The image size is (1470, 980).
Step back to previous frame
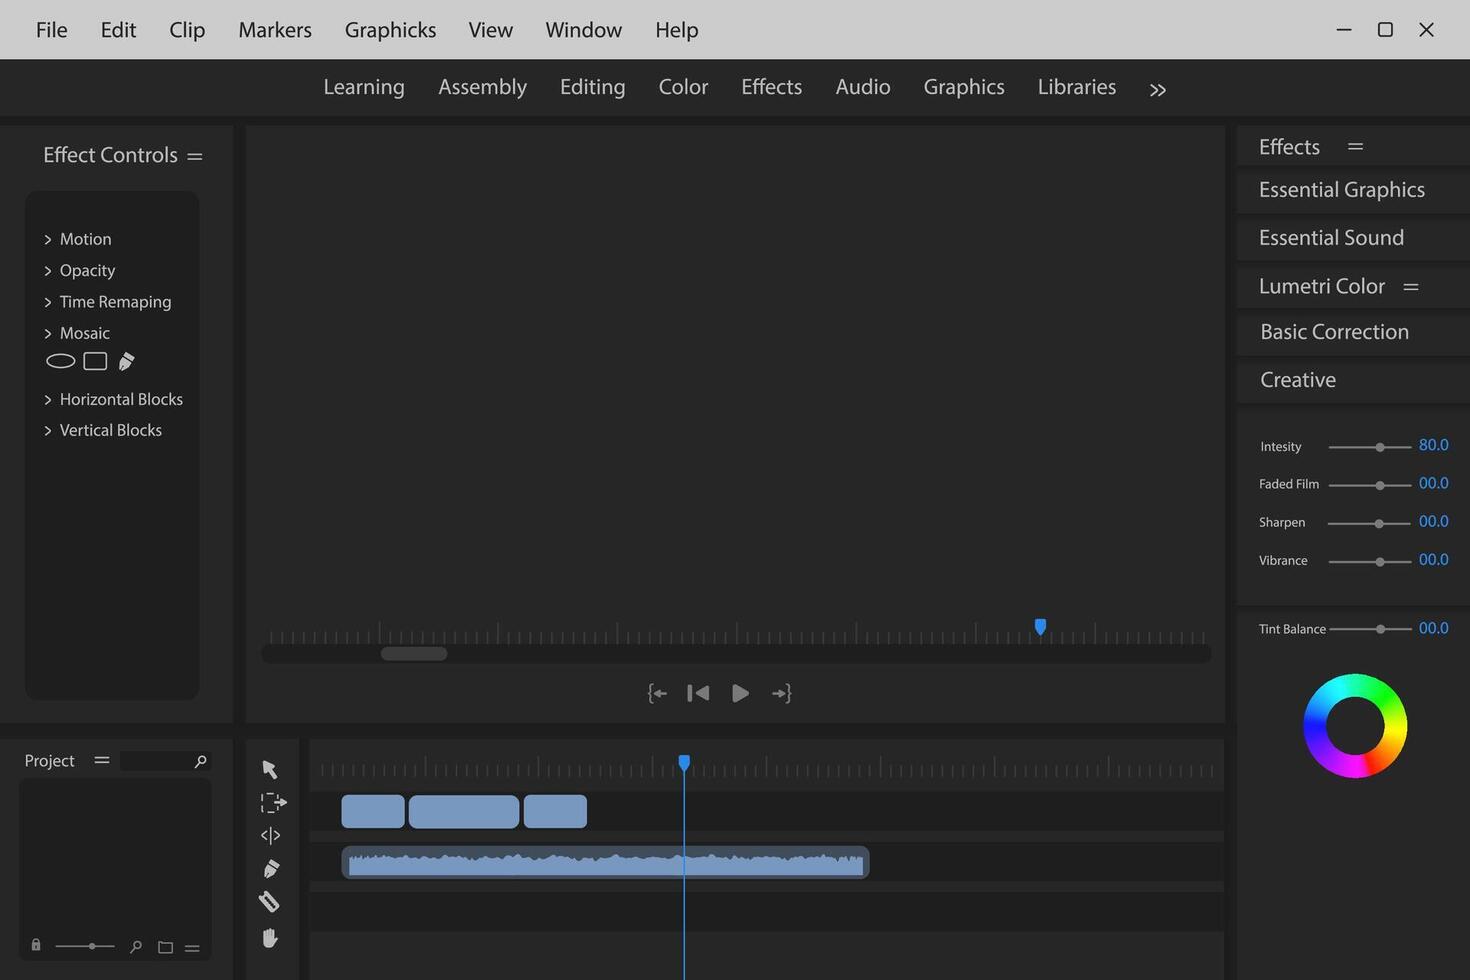[698, 693]
